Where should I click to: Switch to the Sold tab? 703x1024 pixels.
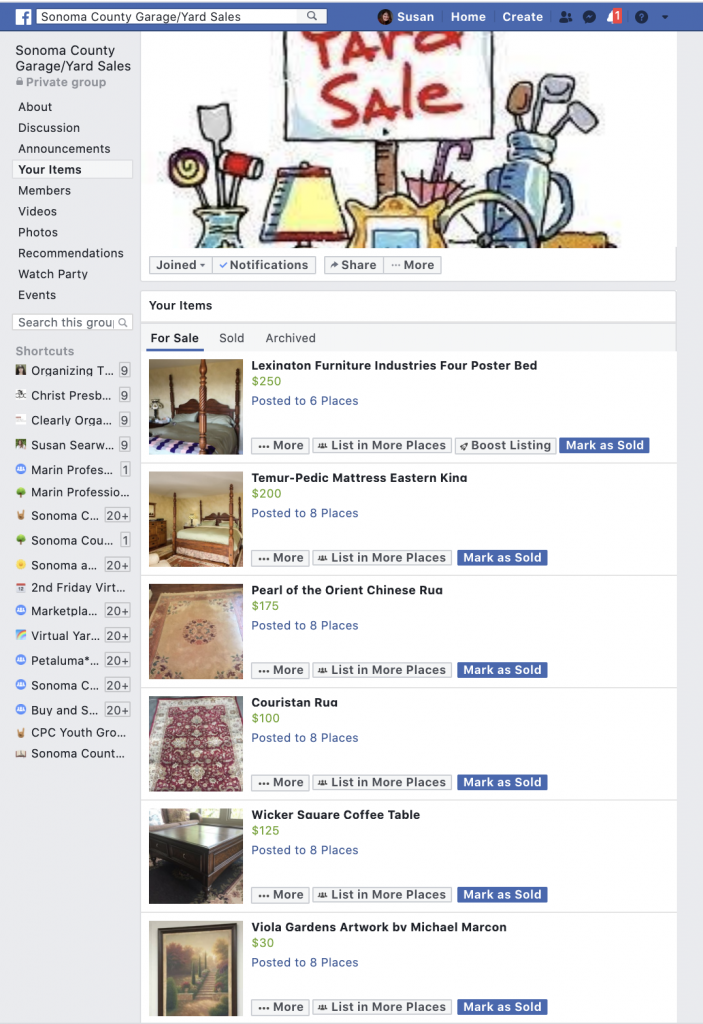tap(231, 338)
